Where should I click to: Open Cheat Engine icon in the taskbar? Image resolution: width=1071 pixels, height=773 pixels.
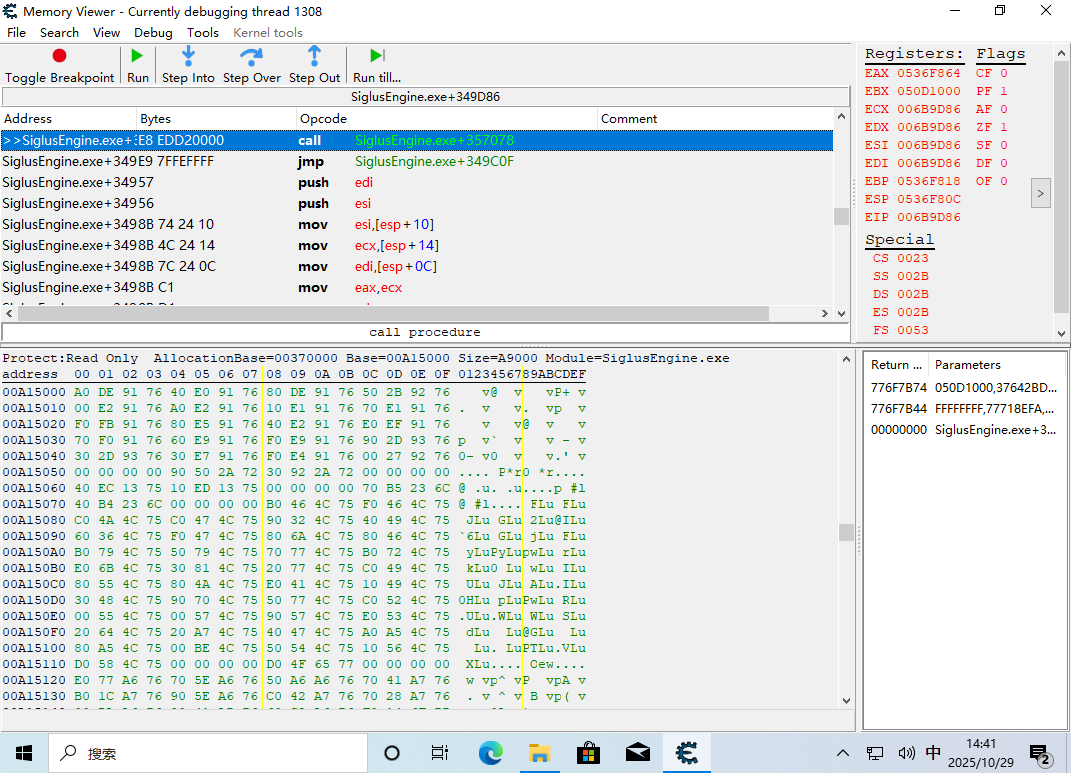click(686, 753)
